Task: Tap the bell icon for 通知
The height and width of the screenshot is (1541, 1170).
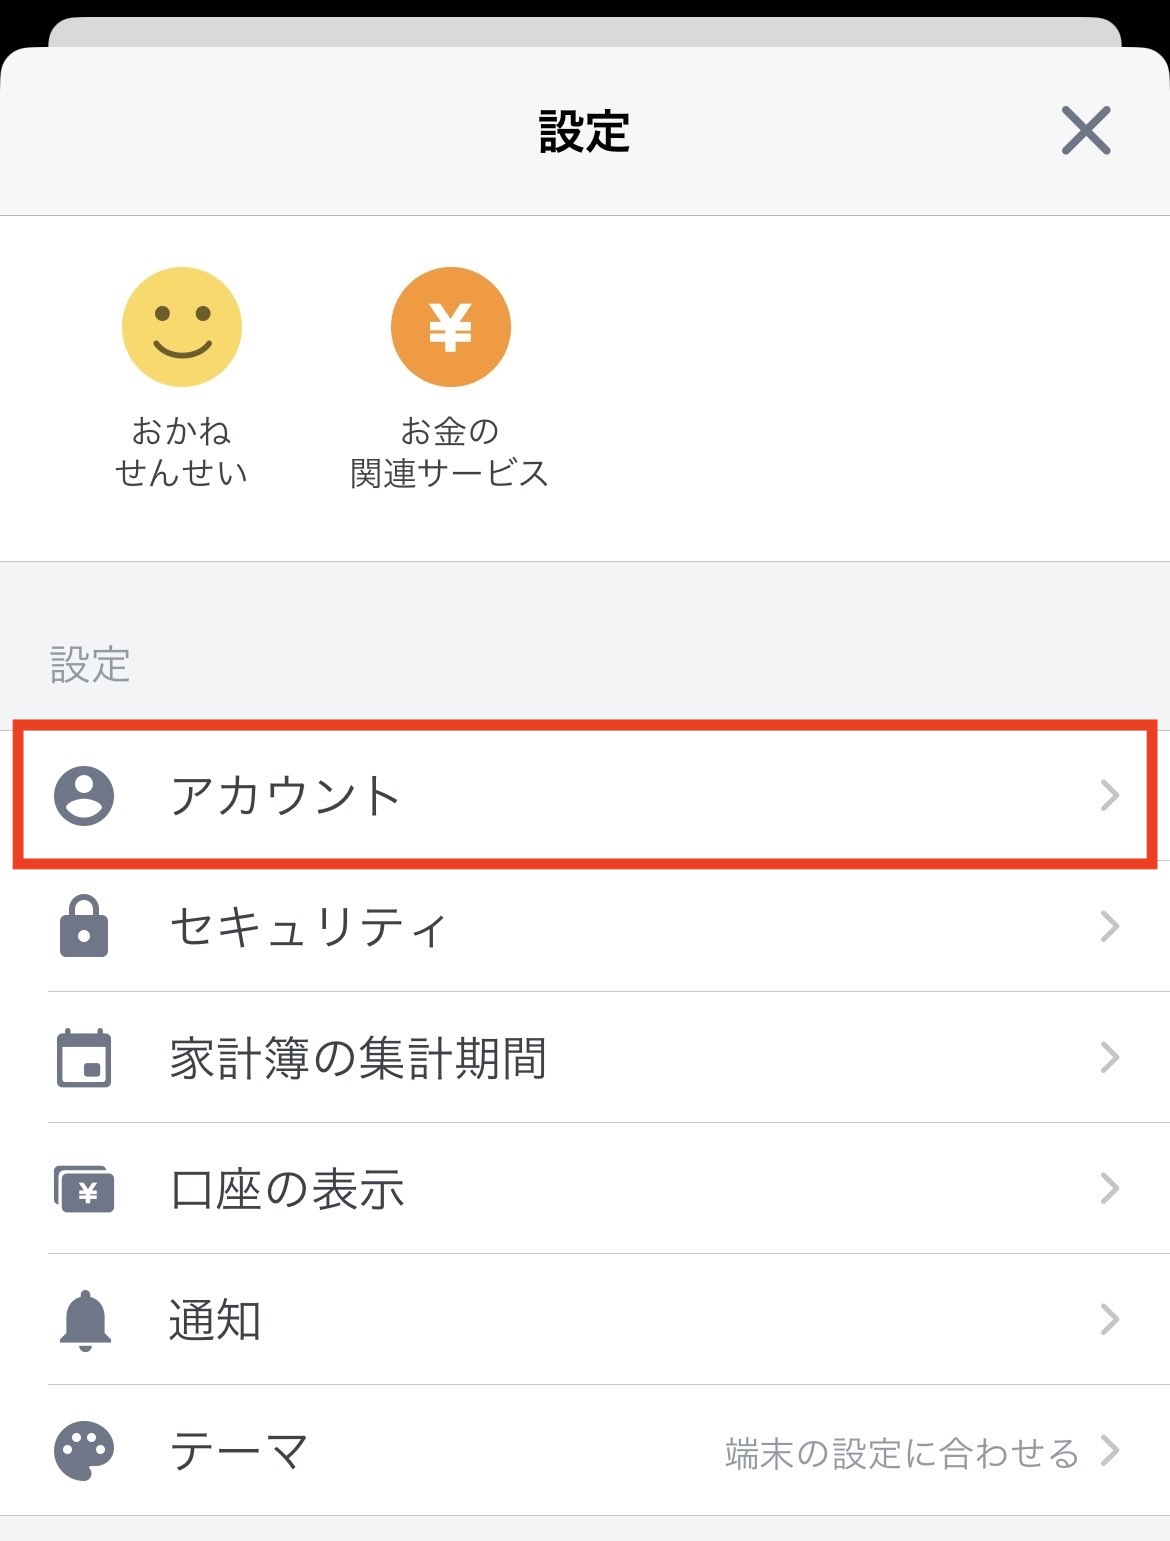Action: tap(85, 1320)
